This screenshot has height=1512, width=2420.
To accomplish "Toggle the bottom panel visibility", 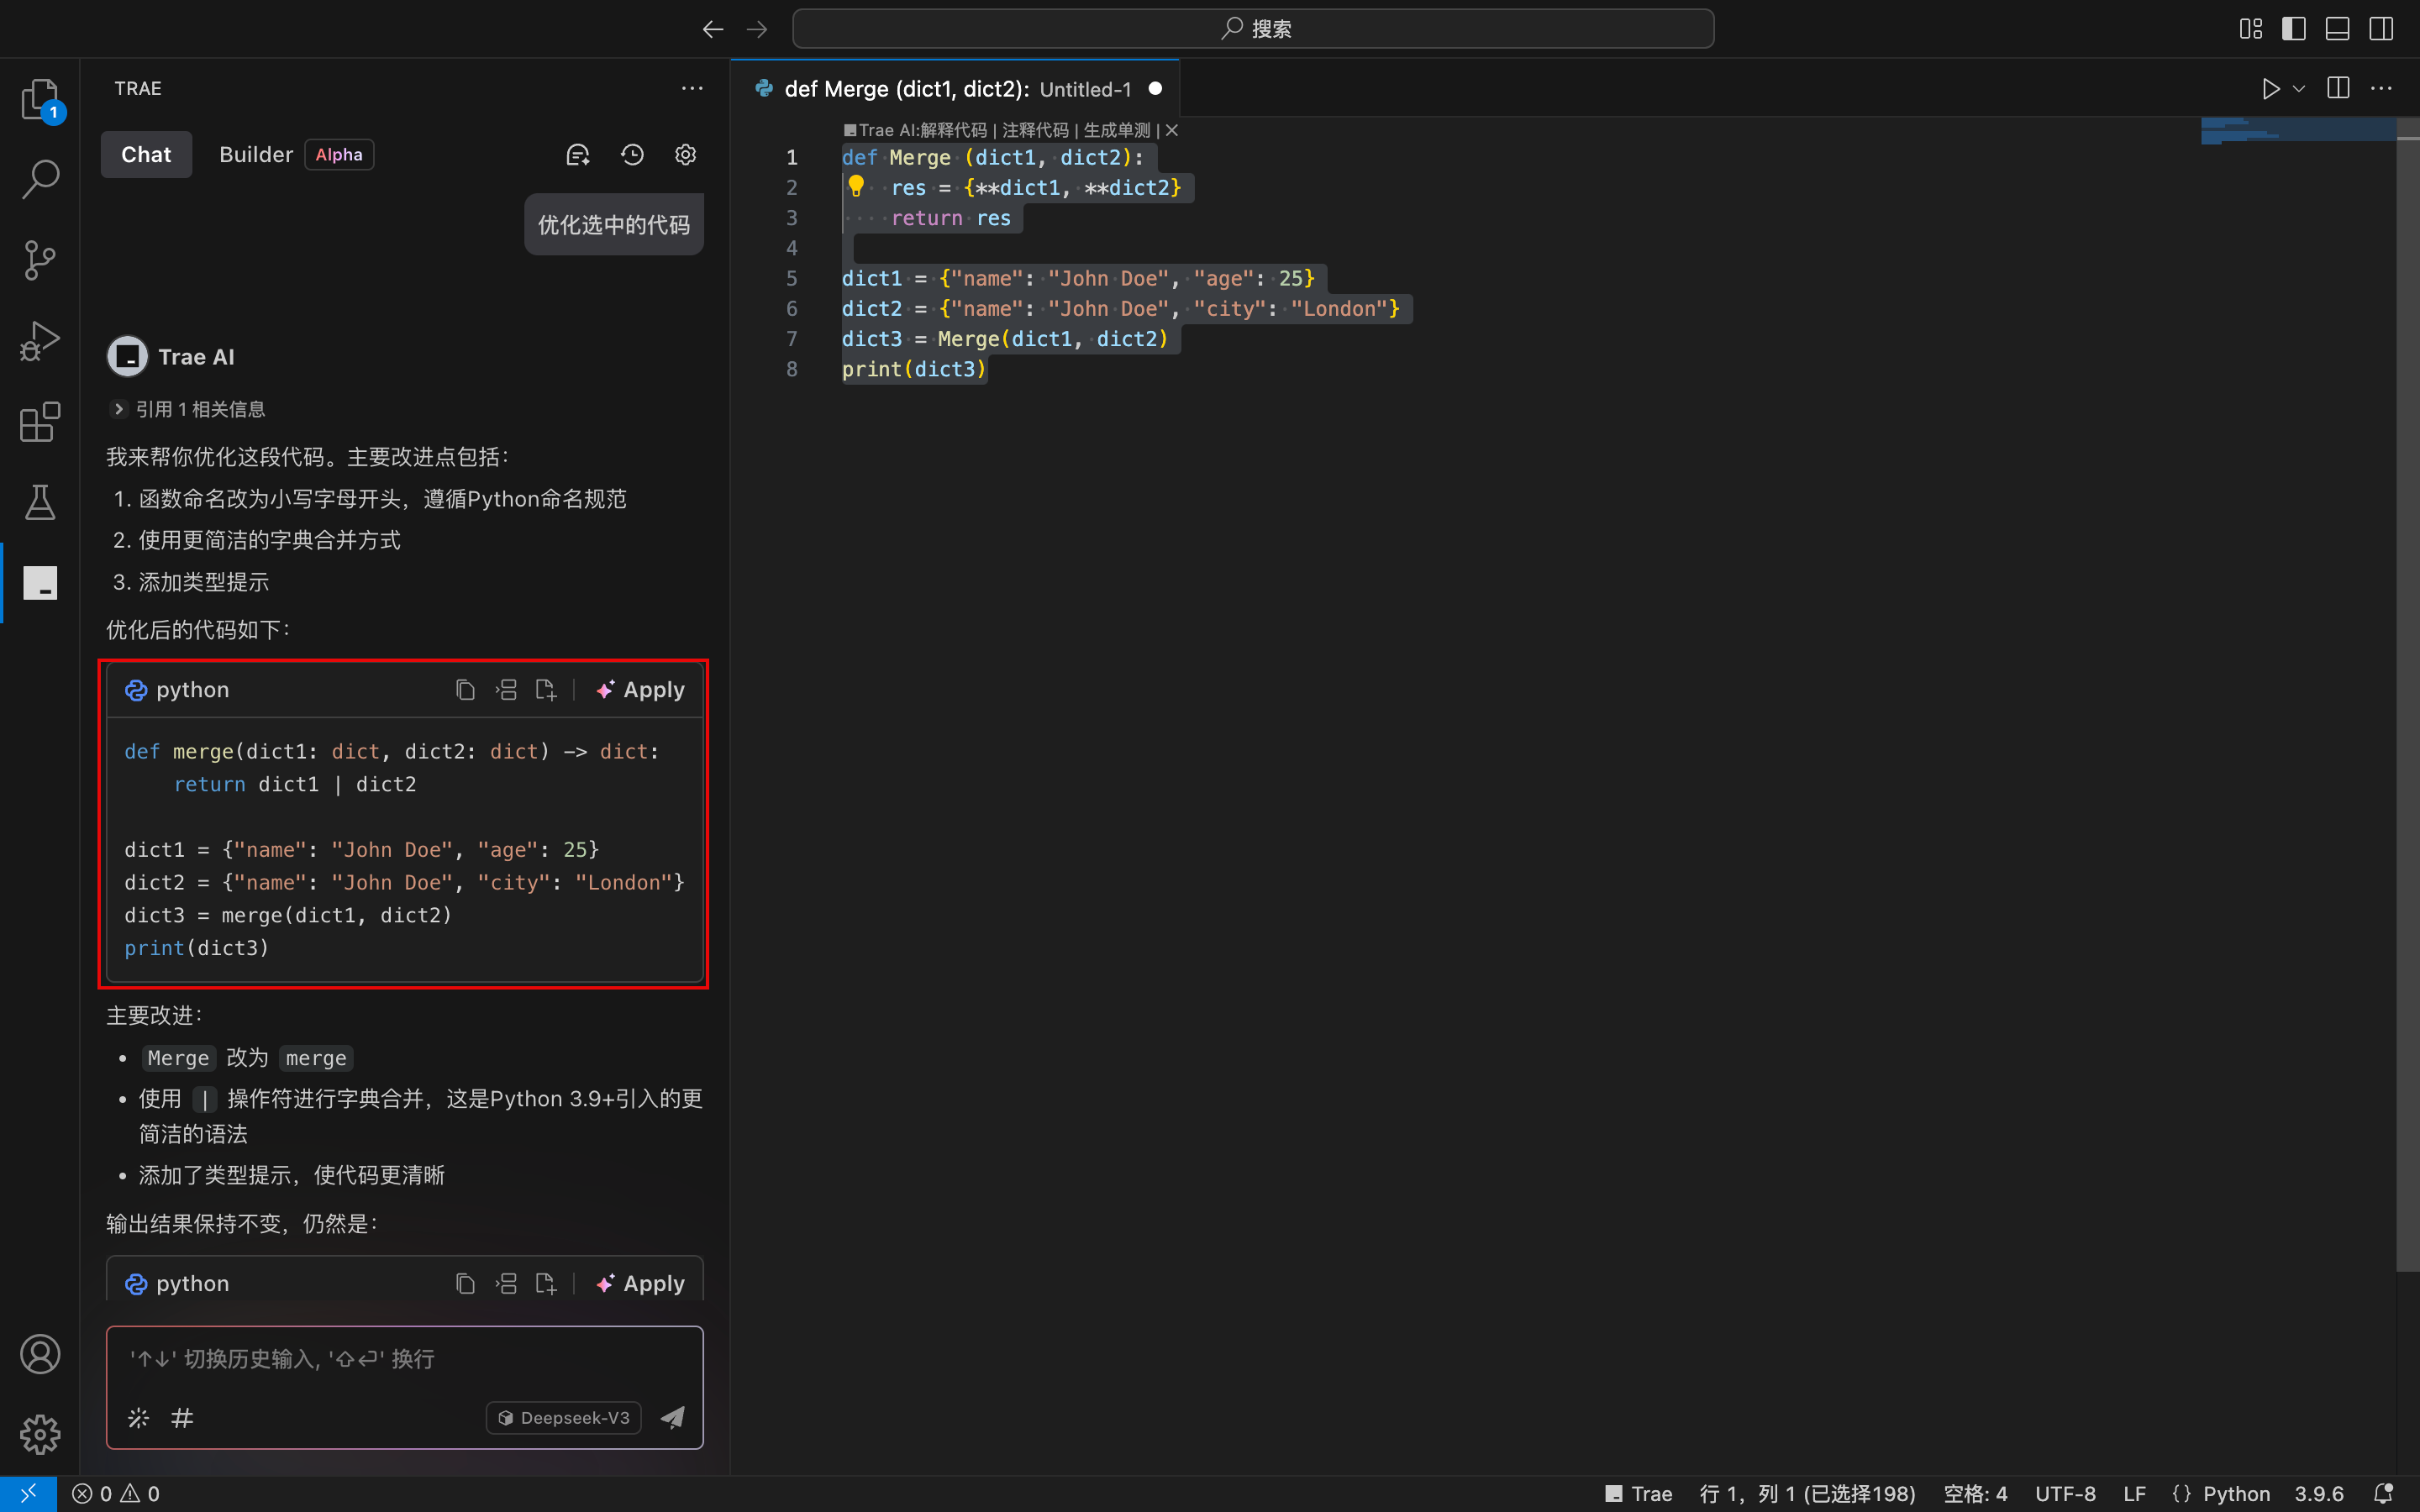I will coord(2337,29).
